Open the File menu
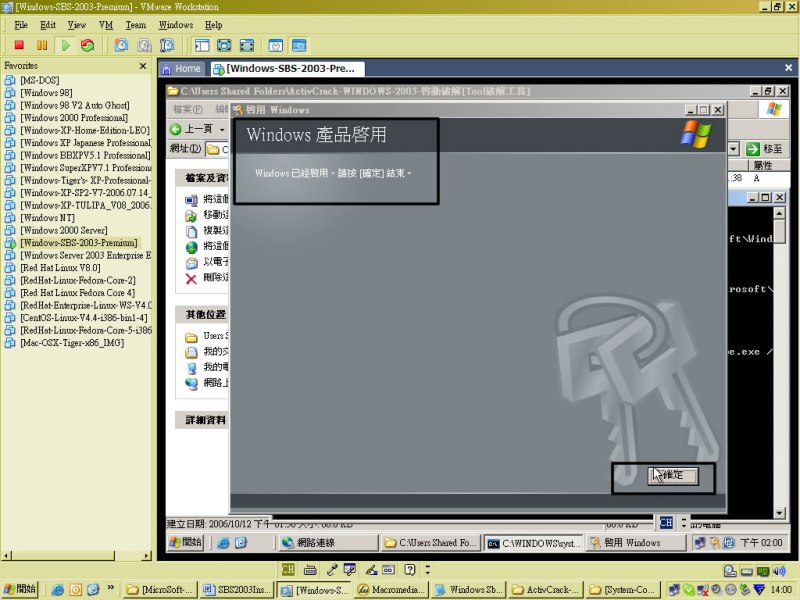This screenshot has height=600, width=800. point(21,25)
